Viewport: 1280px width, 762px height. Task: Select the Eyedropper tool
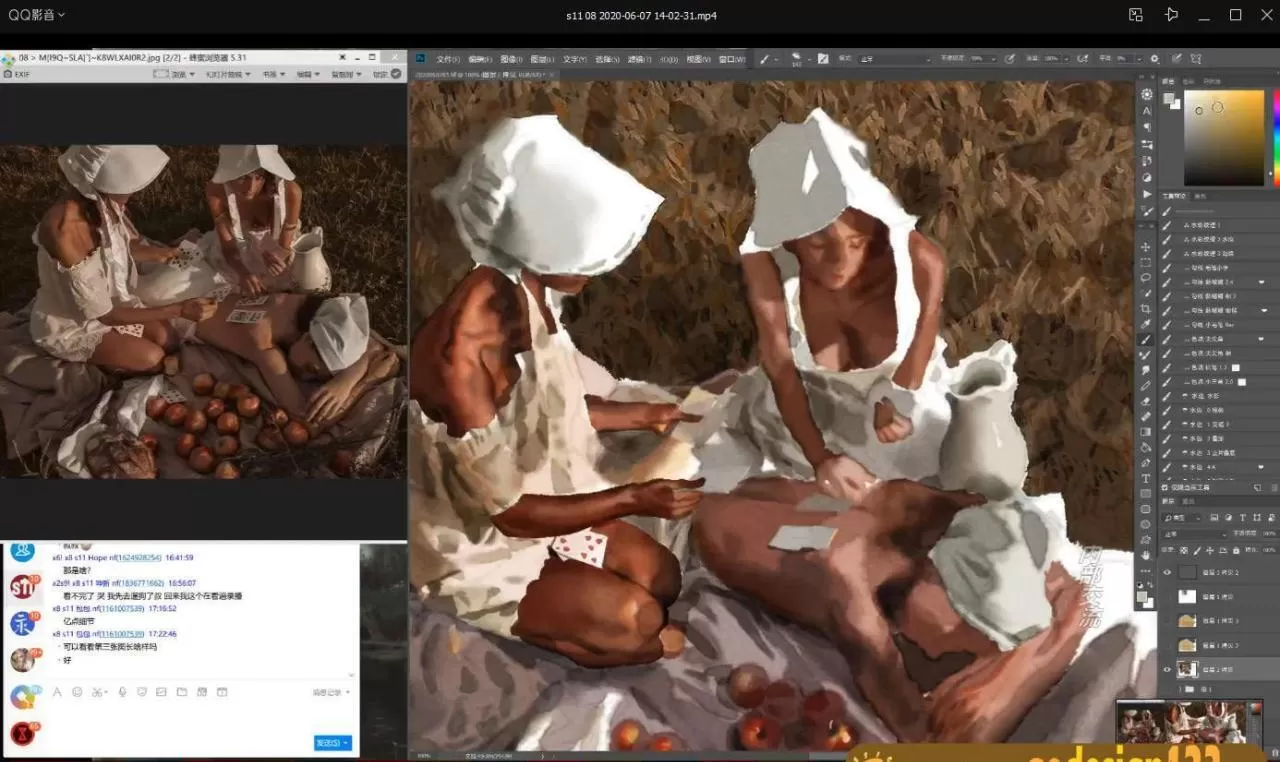pos(1146,324)
